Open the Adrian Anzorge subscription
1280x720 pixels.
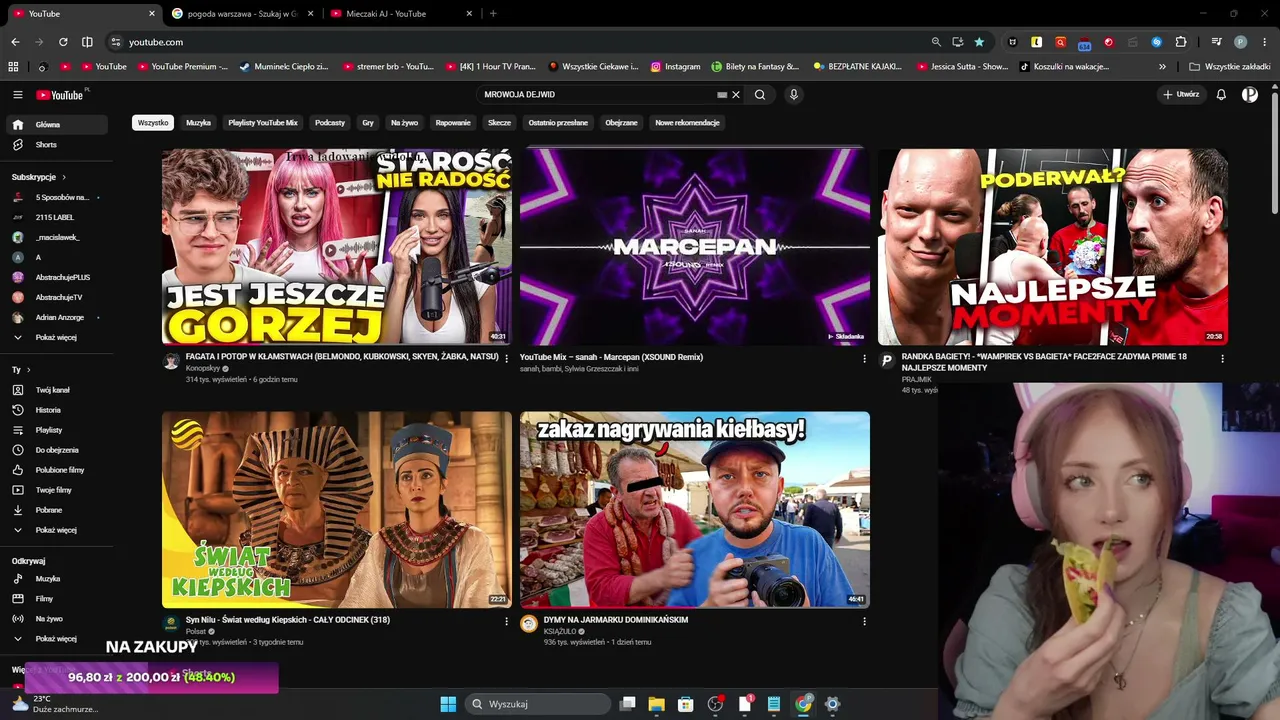coord(59,318)
